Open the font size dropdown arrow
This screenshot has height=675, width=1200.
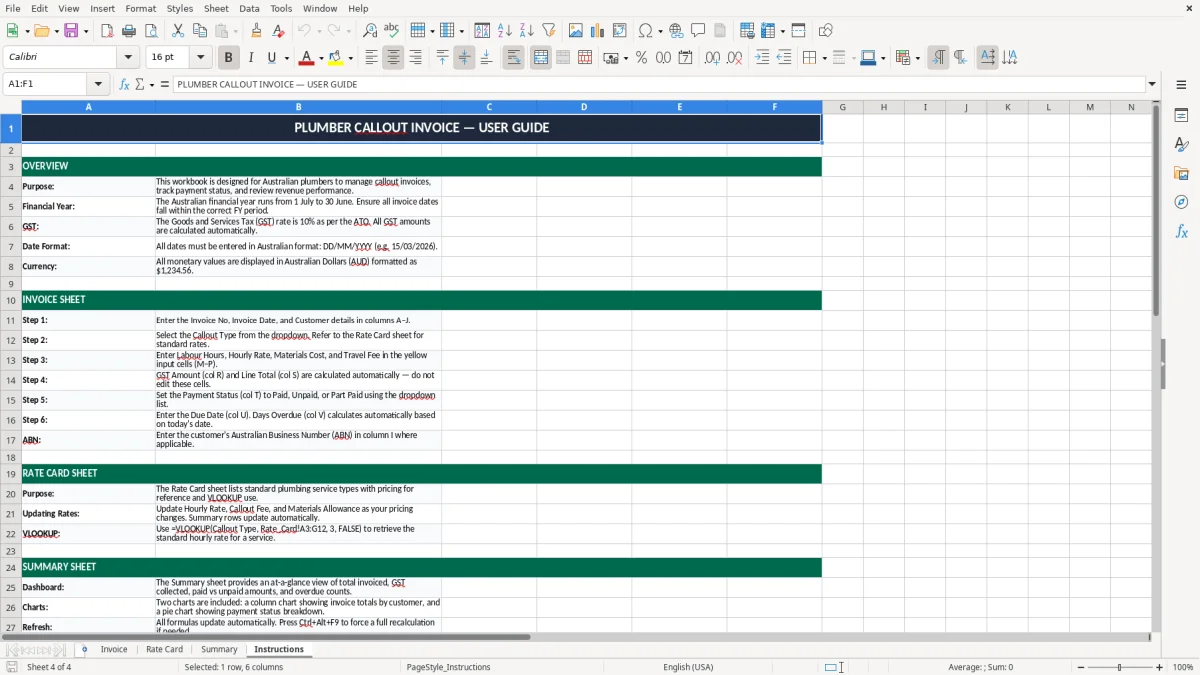click(200, 58)
